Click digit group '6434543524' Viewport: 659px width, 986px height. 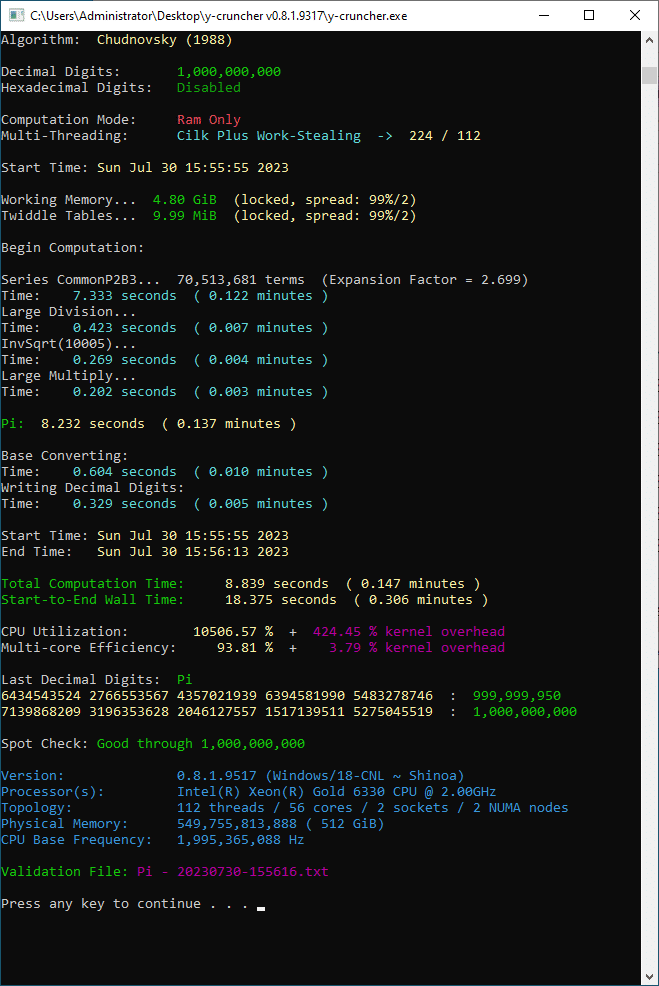pos(41,696)
